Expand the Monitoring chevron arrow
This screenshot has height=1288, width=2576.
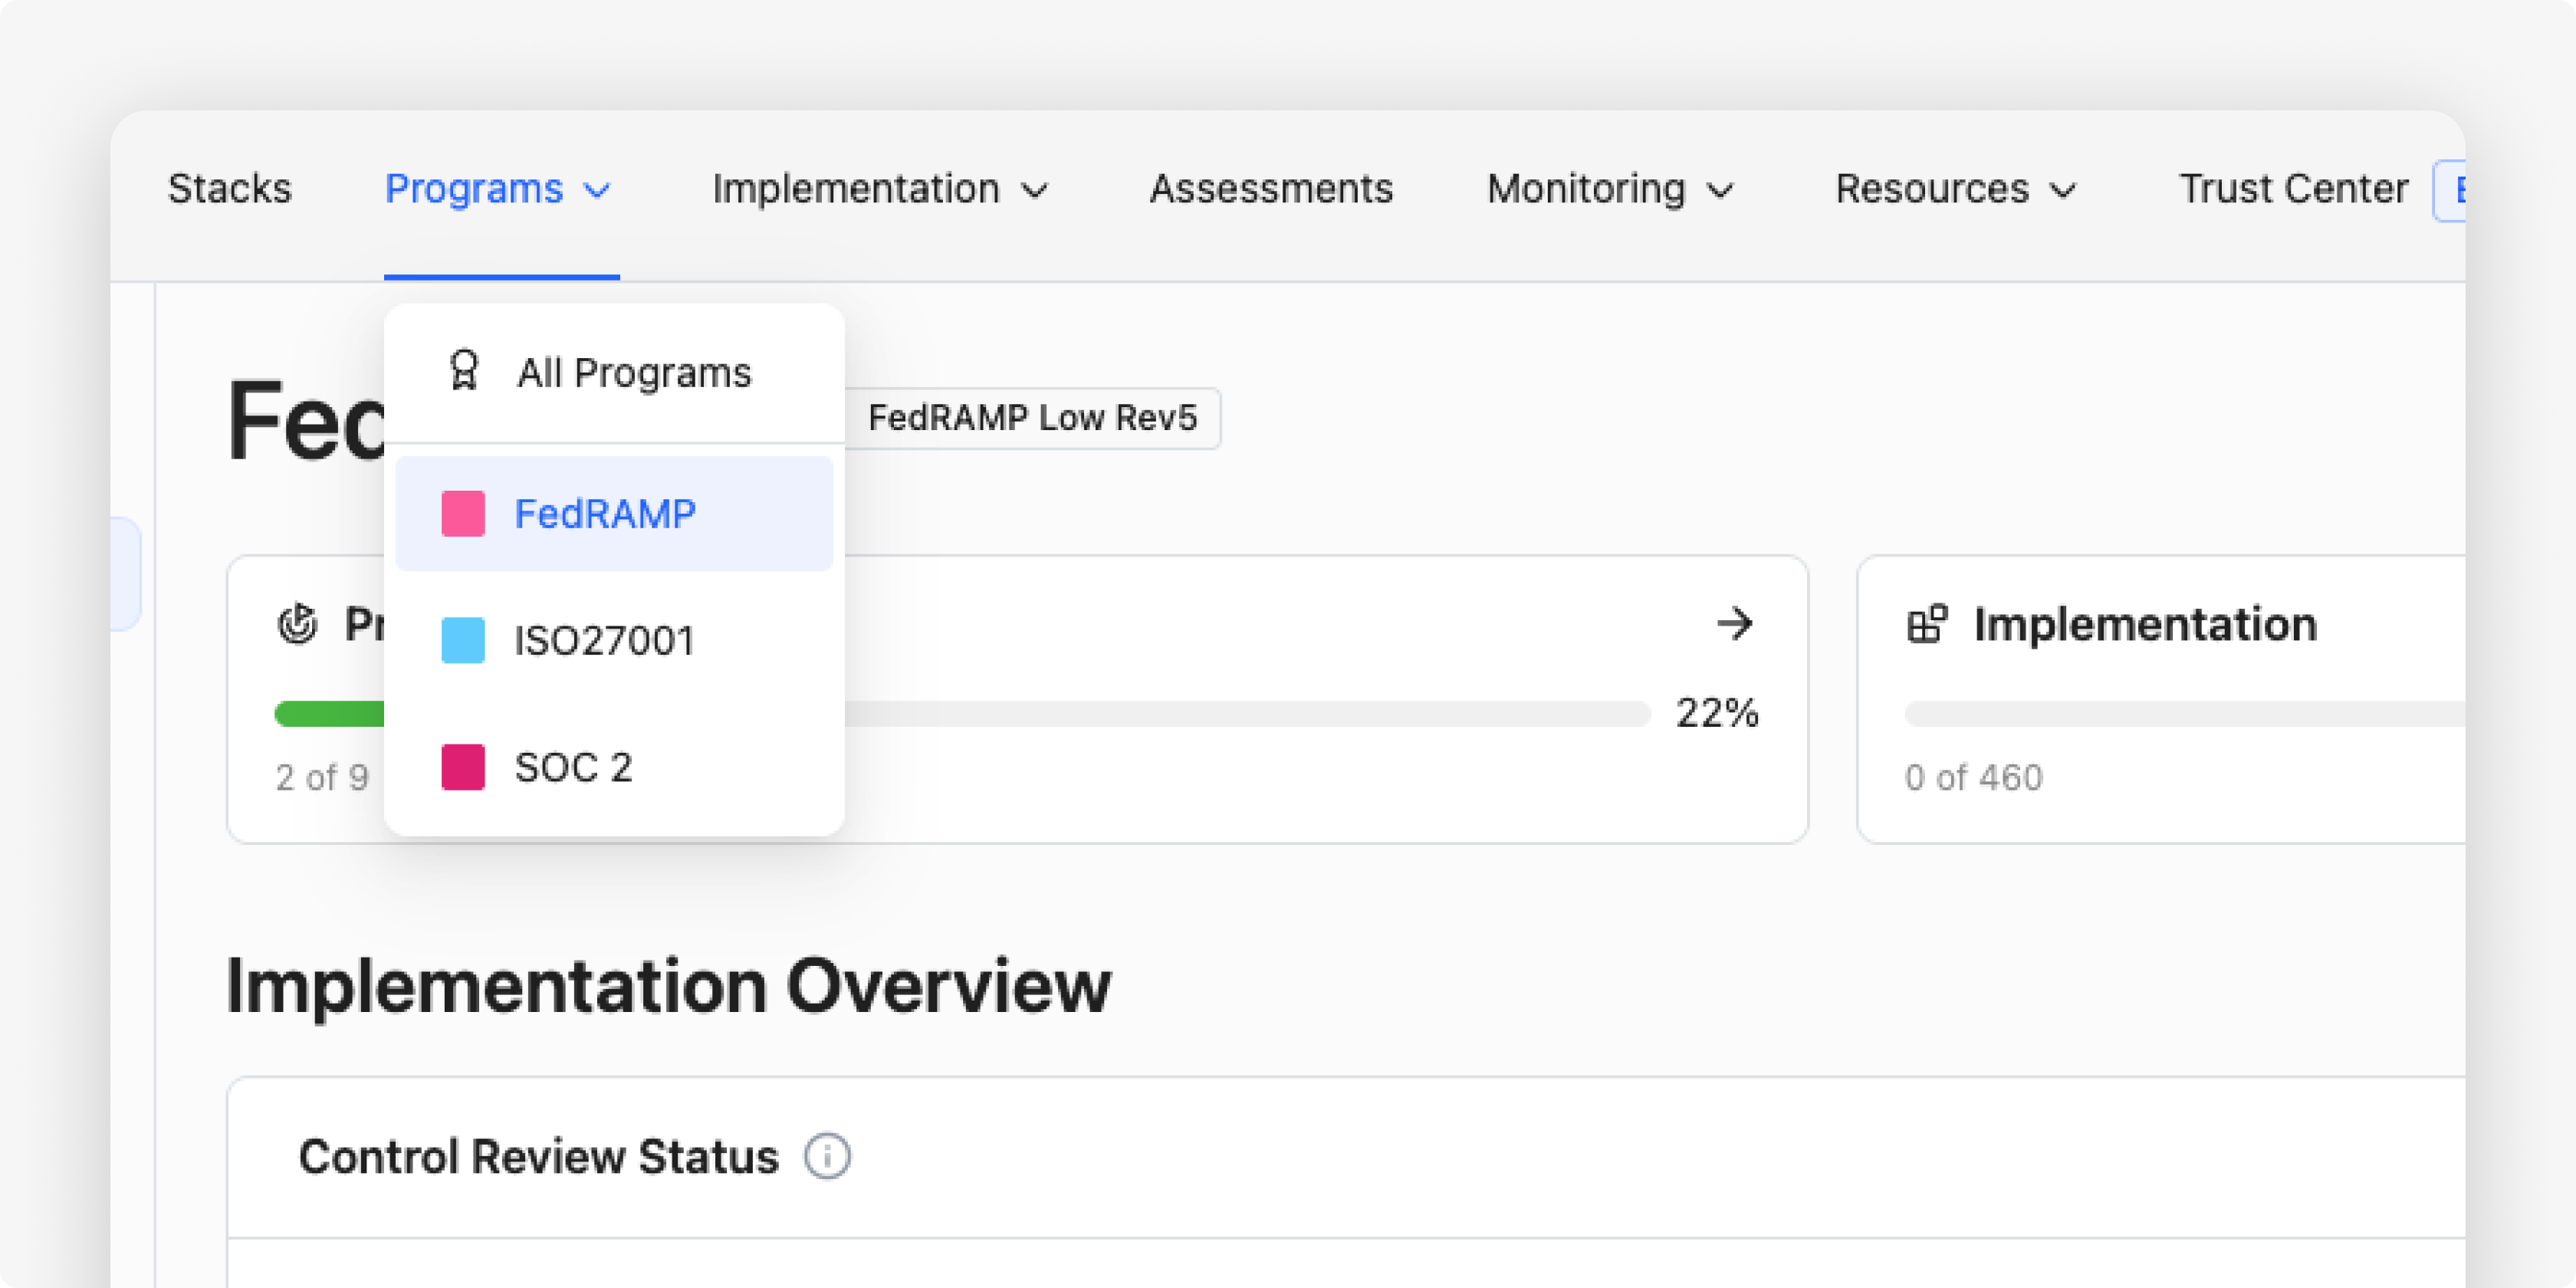[1720, 190]
